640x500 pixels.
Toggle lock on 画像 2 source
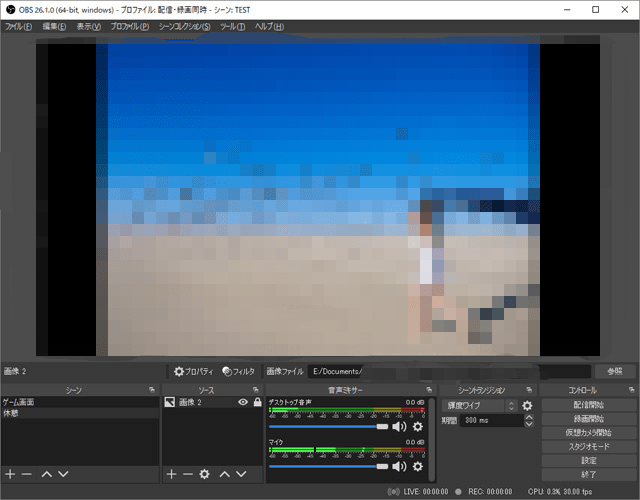coord(257,402)
